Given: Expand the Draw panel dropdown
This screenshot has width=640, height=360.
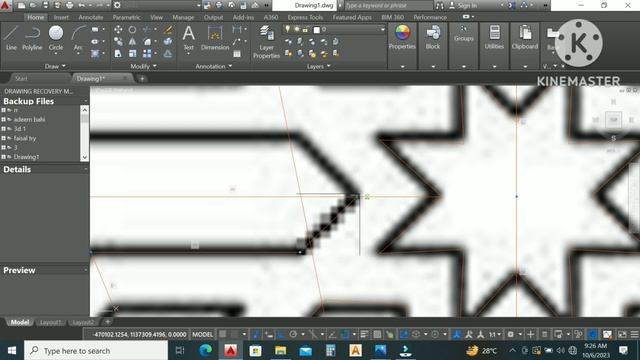Looking at the screenshot, I should coord(55,66).
